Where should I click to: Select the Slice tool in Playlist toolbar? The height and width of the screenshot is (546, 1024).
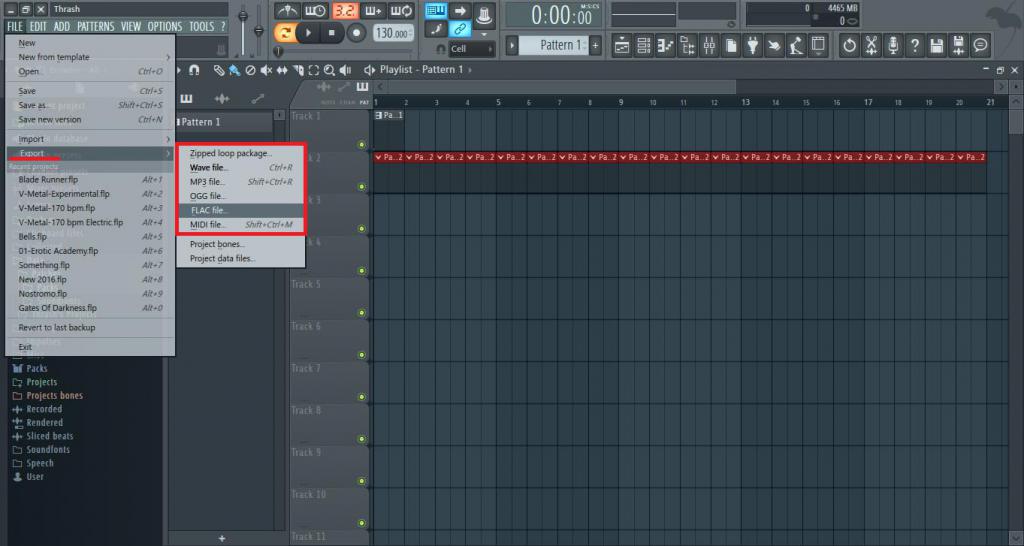[298, 70]
